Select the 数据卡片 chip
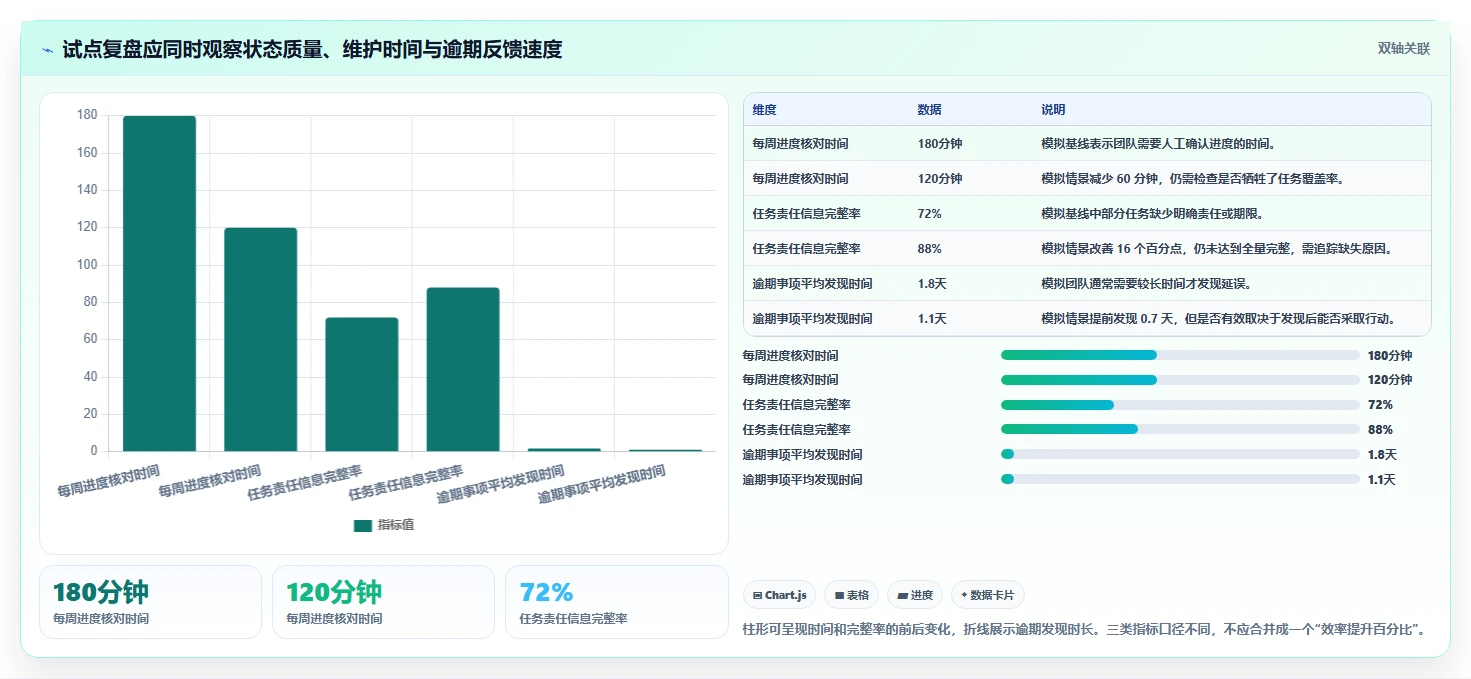1471x679 pixels. pos(987,595)
